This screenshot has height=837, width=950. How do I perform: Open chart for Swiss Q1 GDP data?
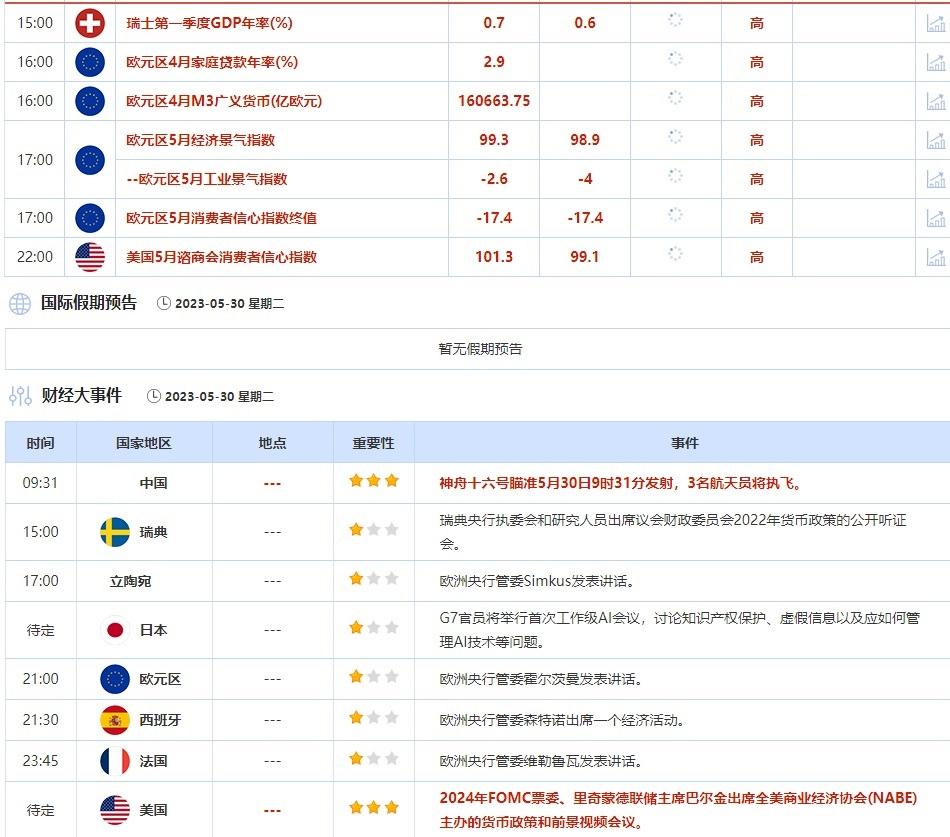point(936,21)
